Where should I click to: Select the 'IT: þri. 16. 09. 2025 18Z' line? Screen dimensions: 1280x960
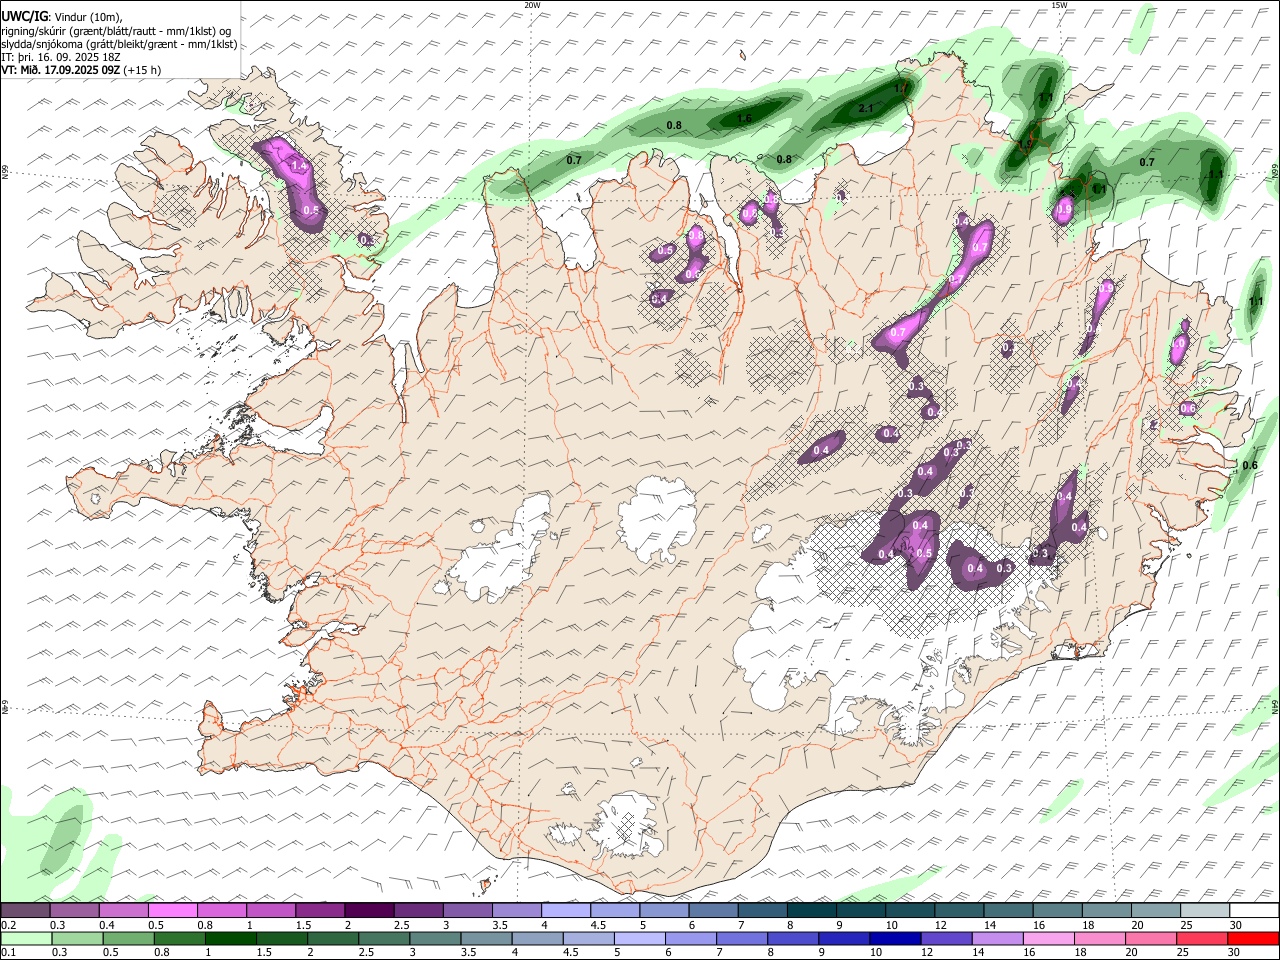[x=60, y=57]
